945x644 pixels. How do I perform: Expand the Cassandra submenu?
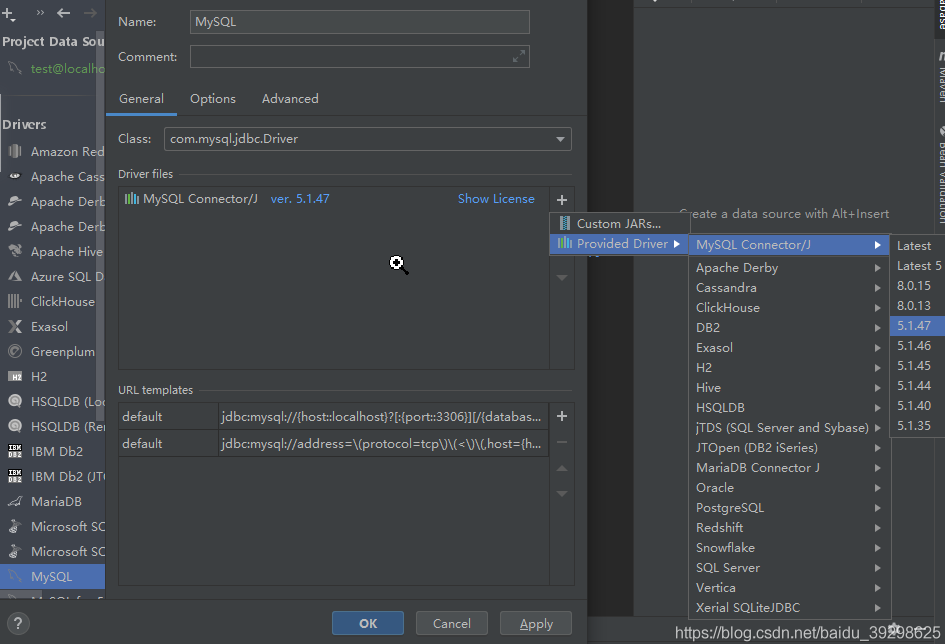[x=878, y=288]
